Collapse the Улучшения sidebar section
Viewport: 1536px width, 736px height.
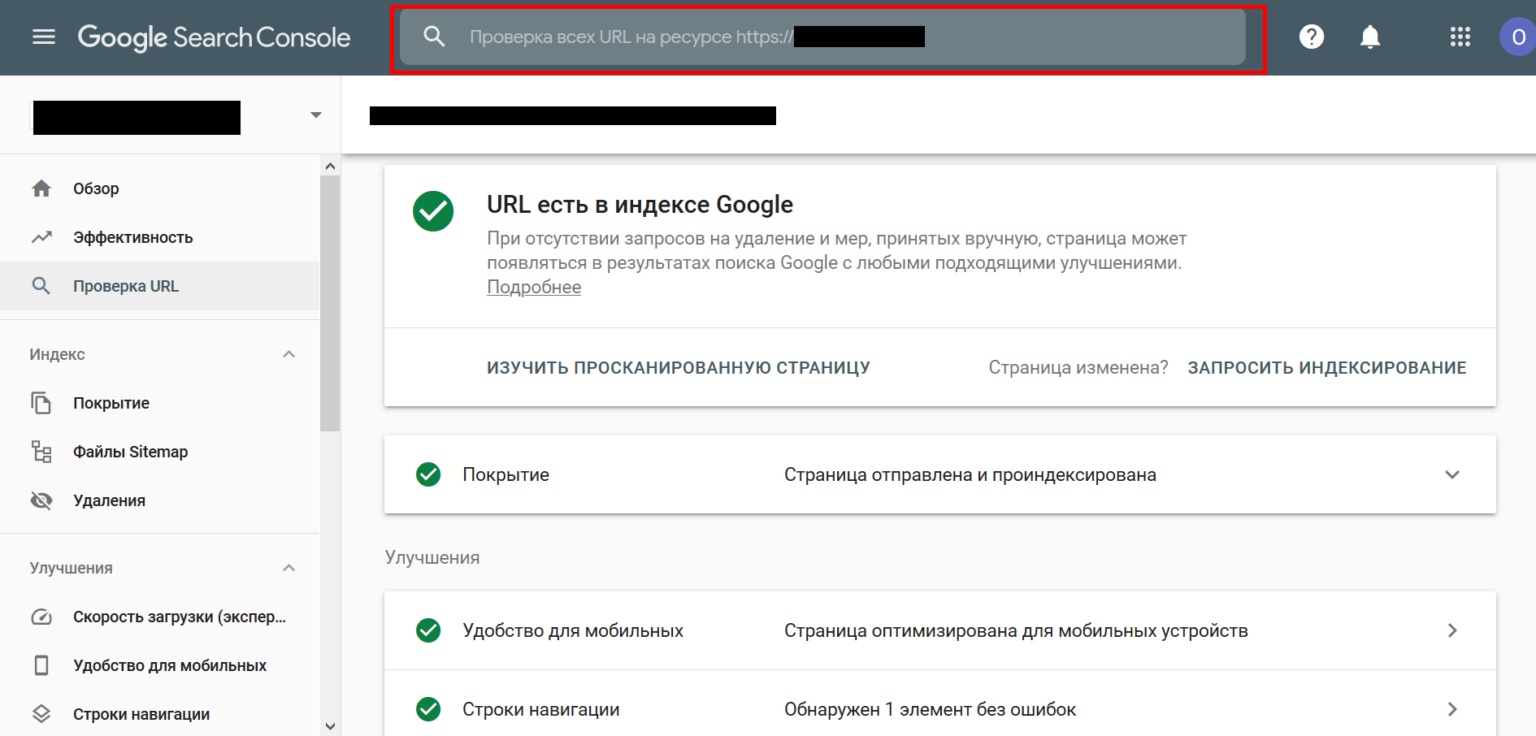pos(289,568)
